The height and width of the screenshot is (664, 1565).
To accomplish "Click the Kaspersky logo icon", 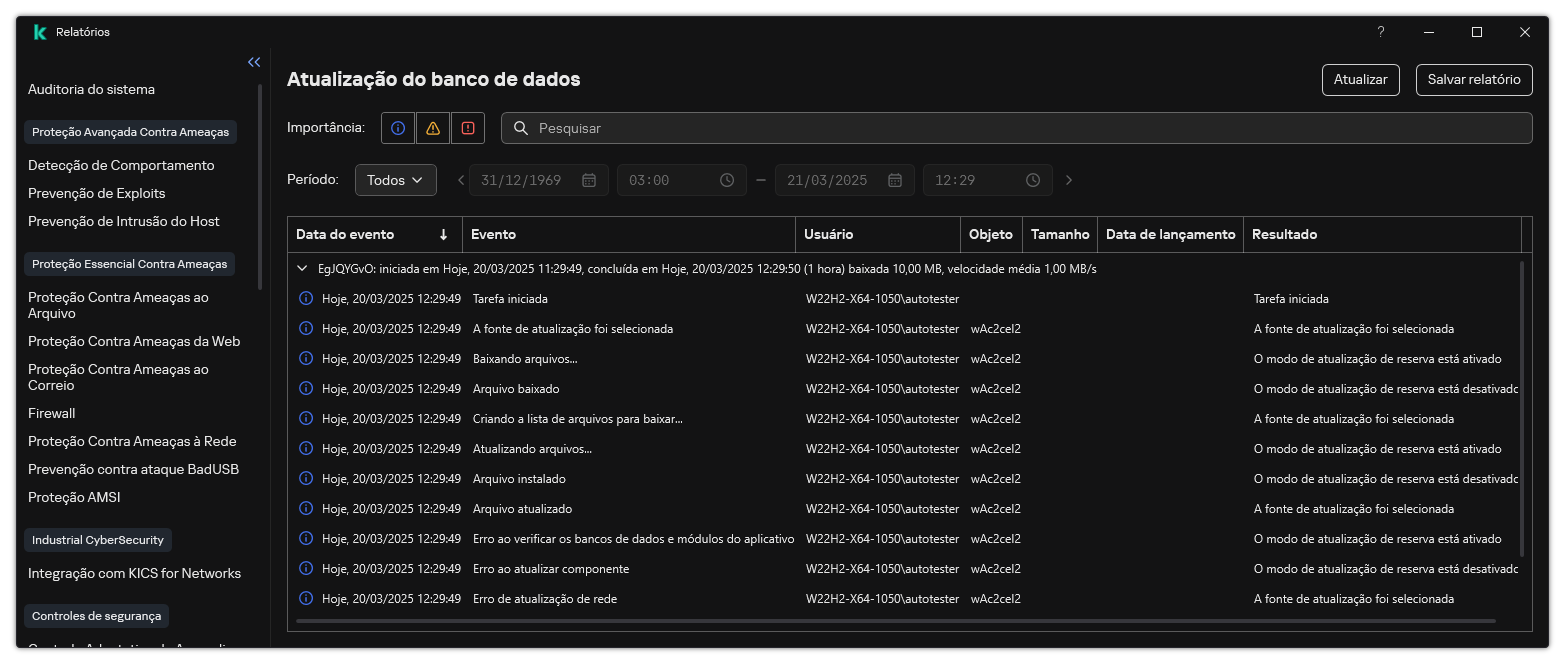I will coord(38,31).
